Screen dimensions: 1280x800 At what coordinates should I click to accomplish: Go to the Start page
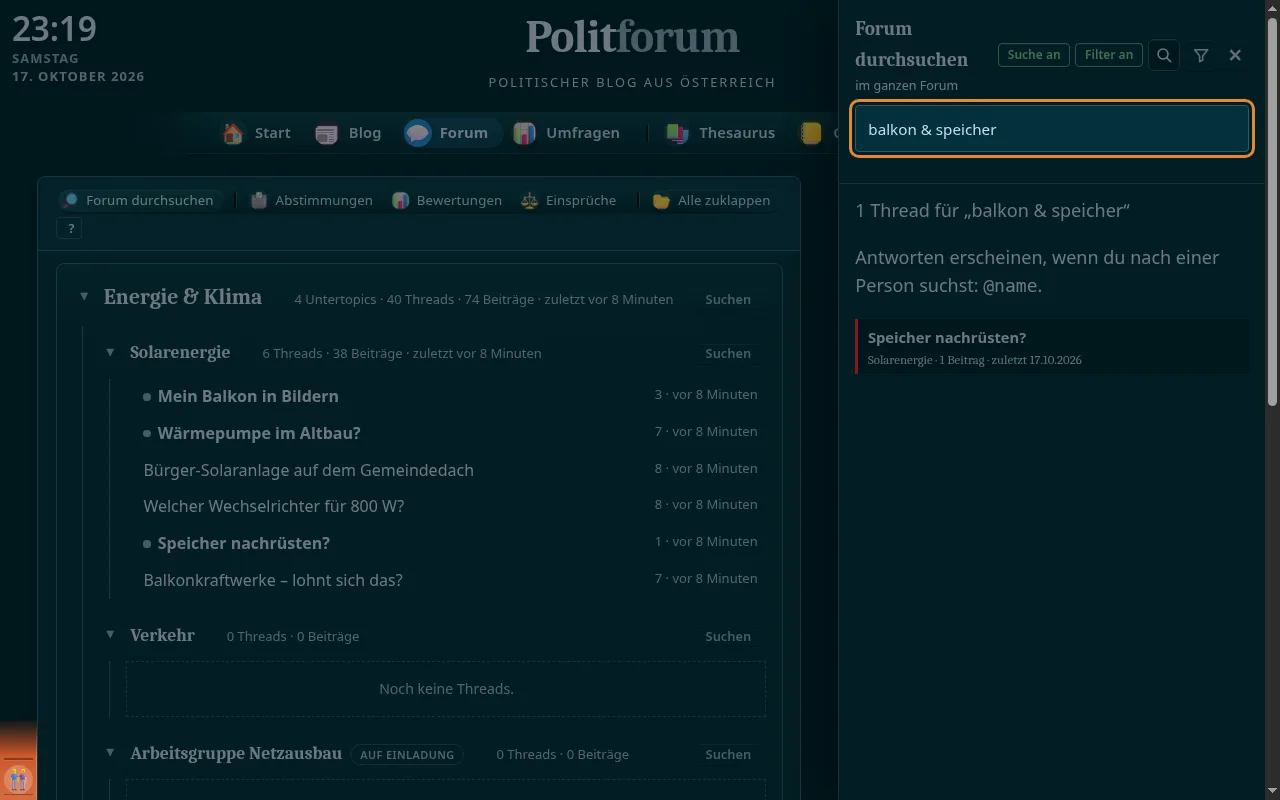click(x=257, y=133)
